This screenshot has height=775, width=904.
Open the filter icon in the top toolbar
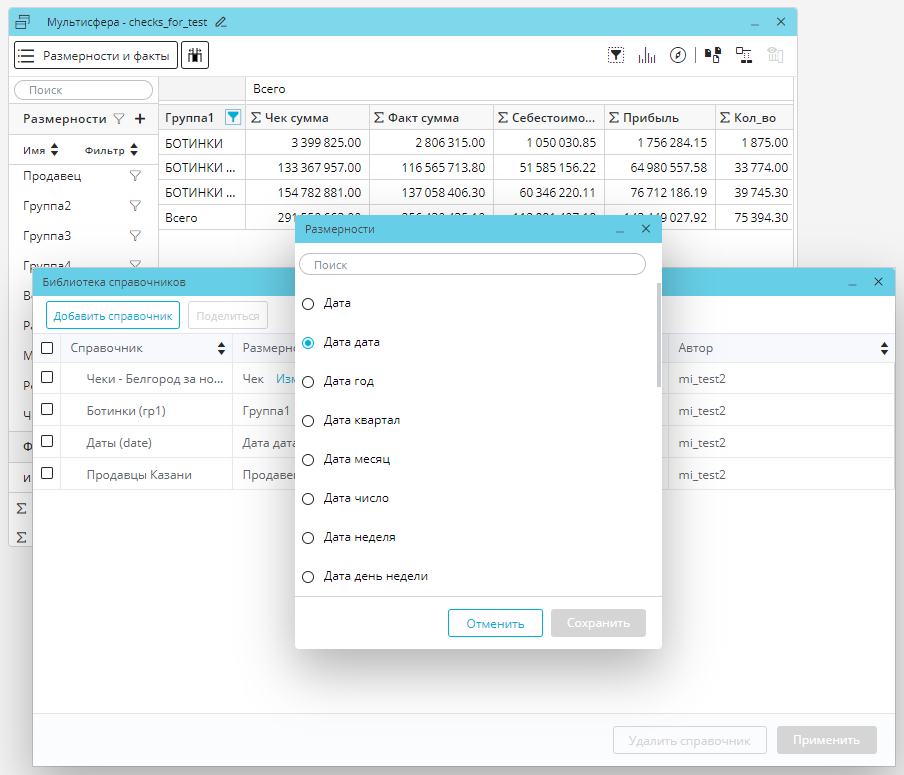click(x=617, y=56)
